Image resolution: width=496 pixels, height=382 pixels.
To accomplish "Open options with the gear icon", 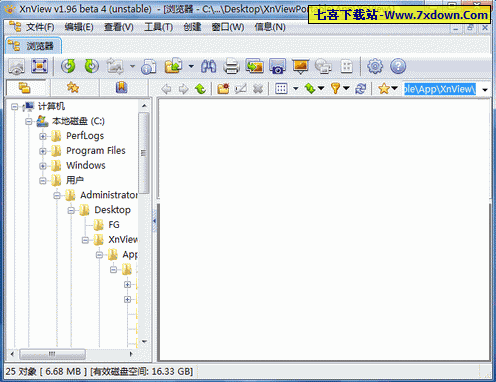I will point(375,66).
